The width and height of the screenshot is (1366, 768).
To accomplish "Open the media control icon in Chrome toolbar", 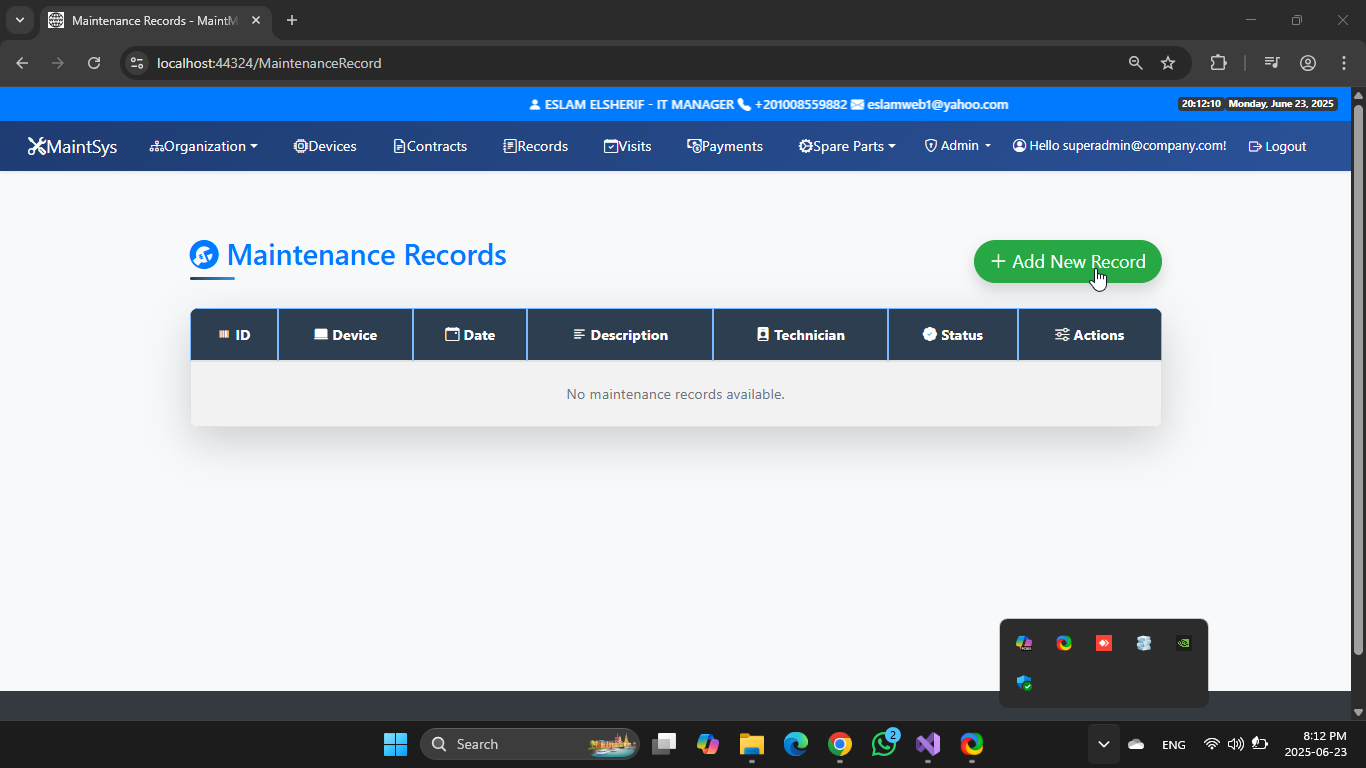I will pyautogui.click(x=1272, y=63).
